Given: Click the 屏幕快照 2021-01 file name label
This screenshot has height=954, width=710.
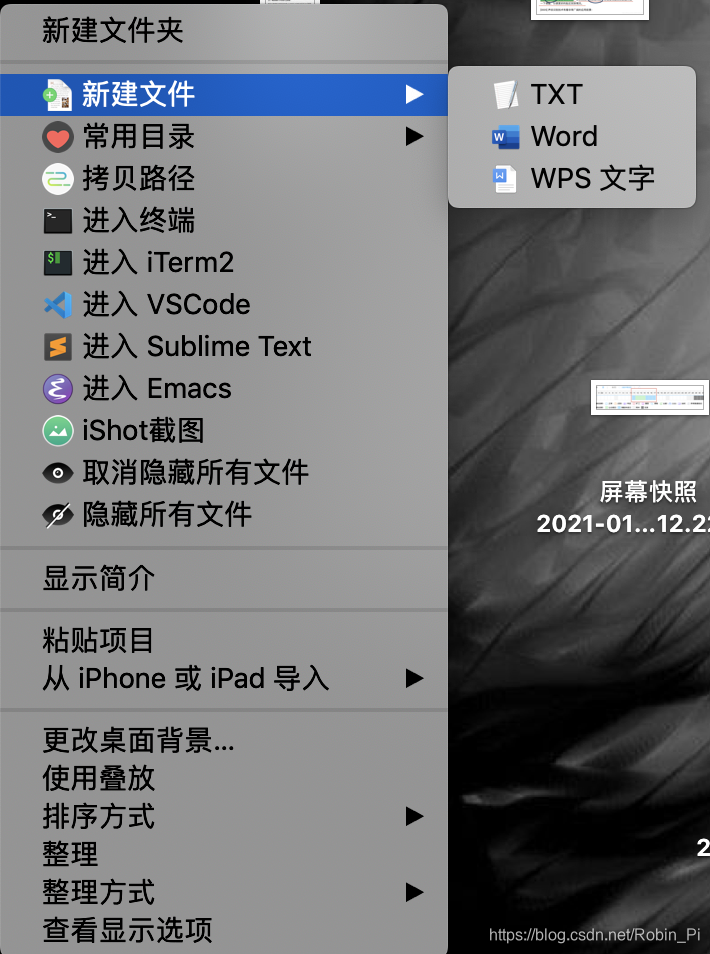Looking at the screenshot, I should (x=623, y=507).
